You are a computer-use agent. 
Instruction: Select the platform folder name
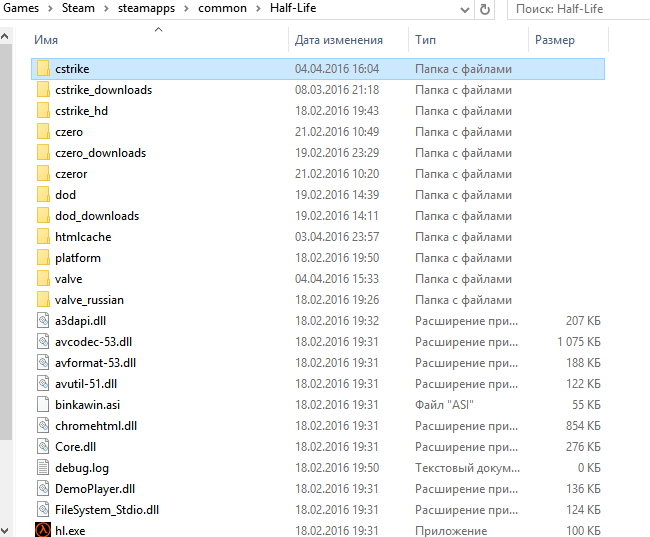78,258
